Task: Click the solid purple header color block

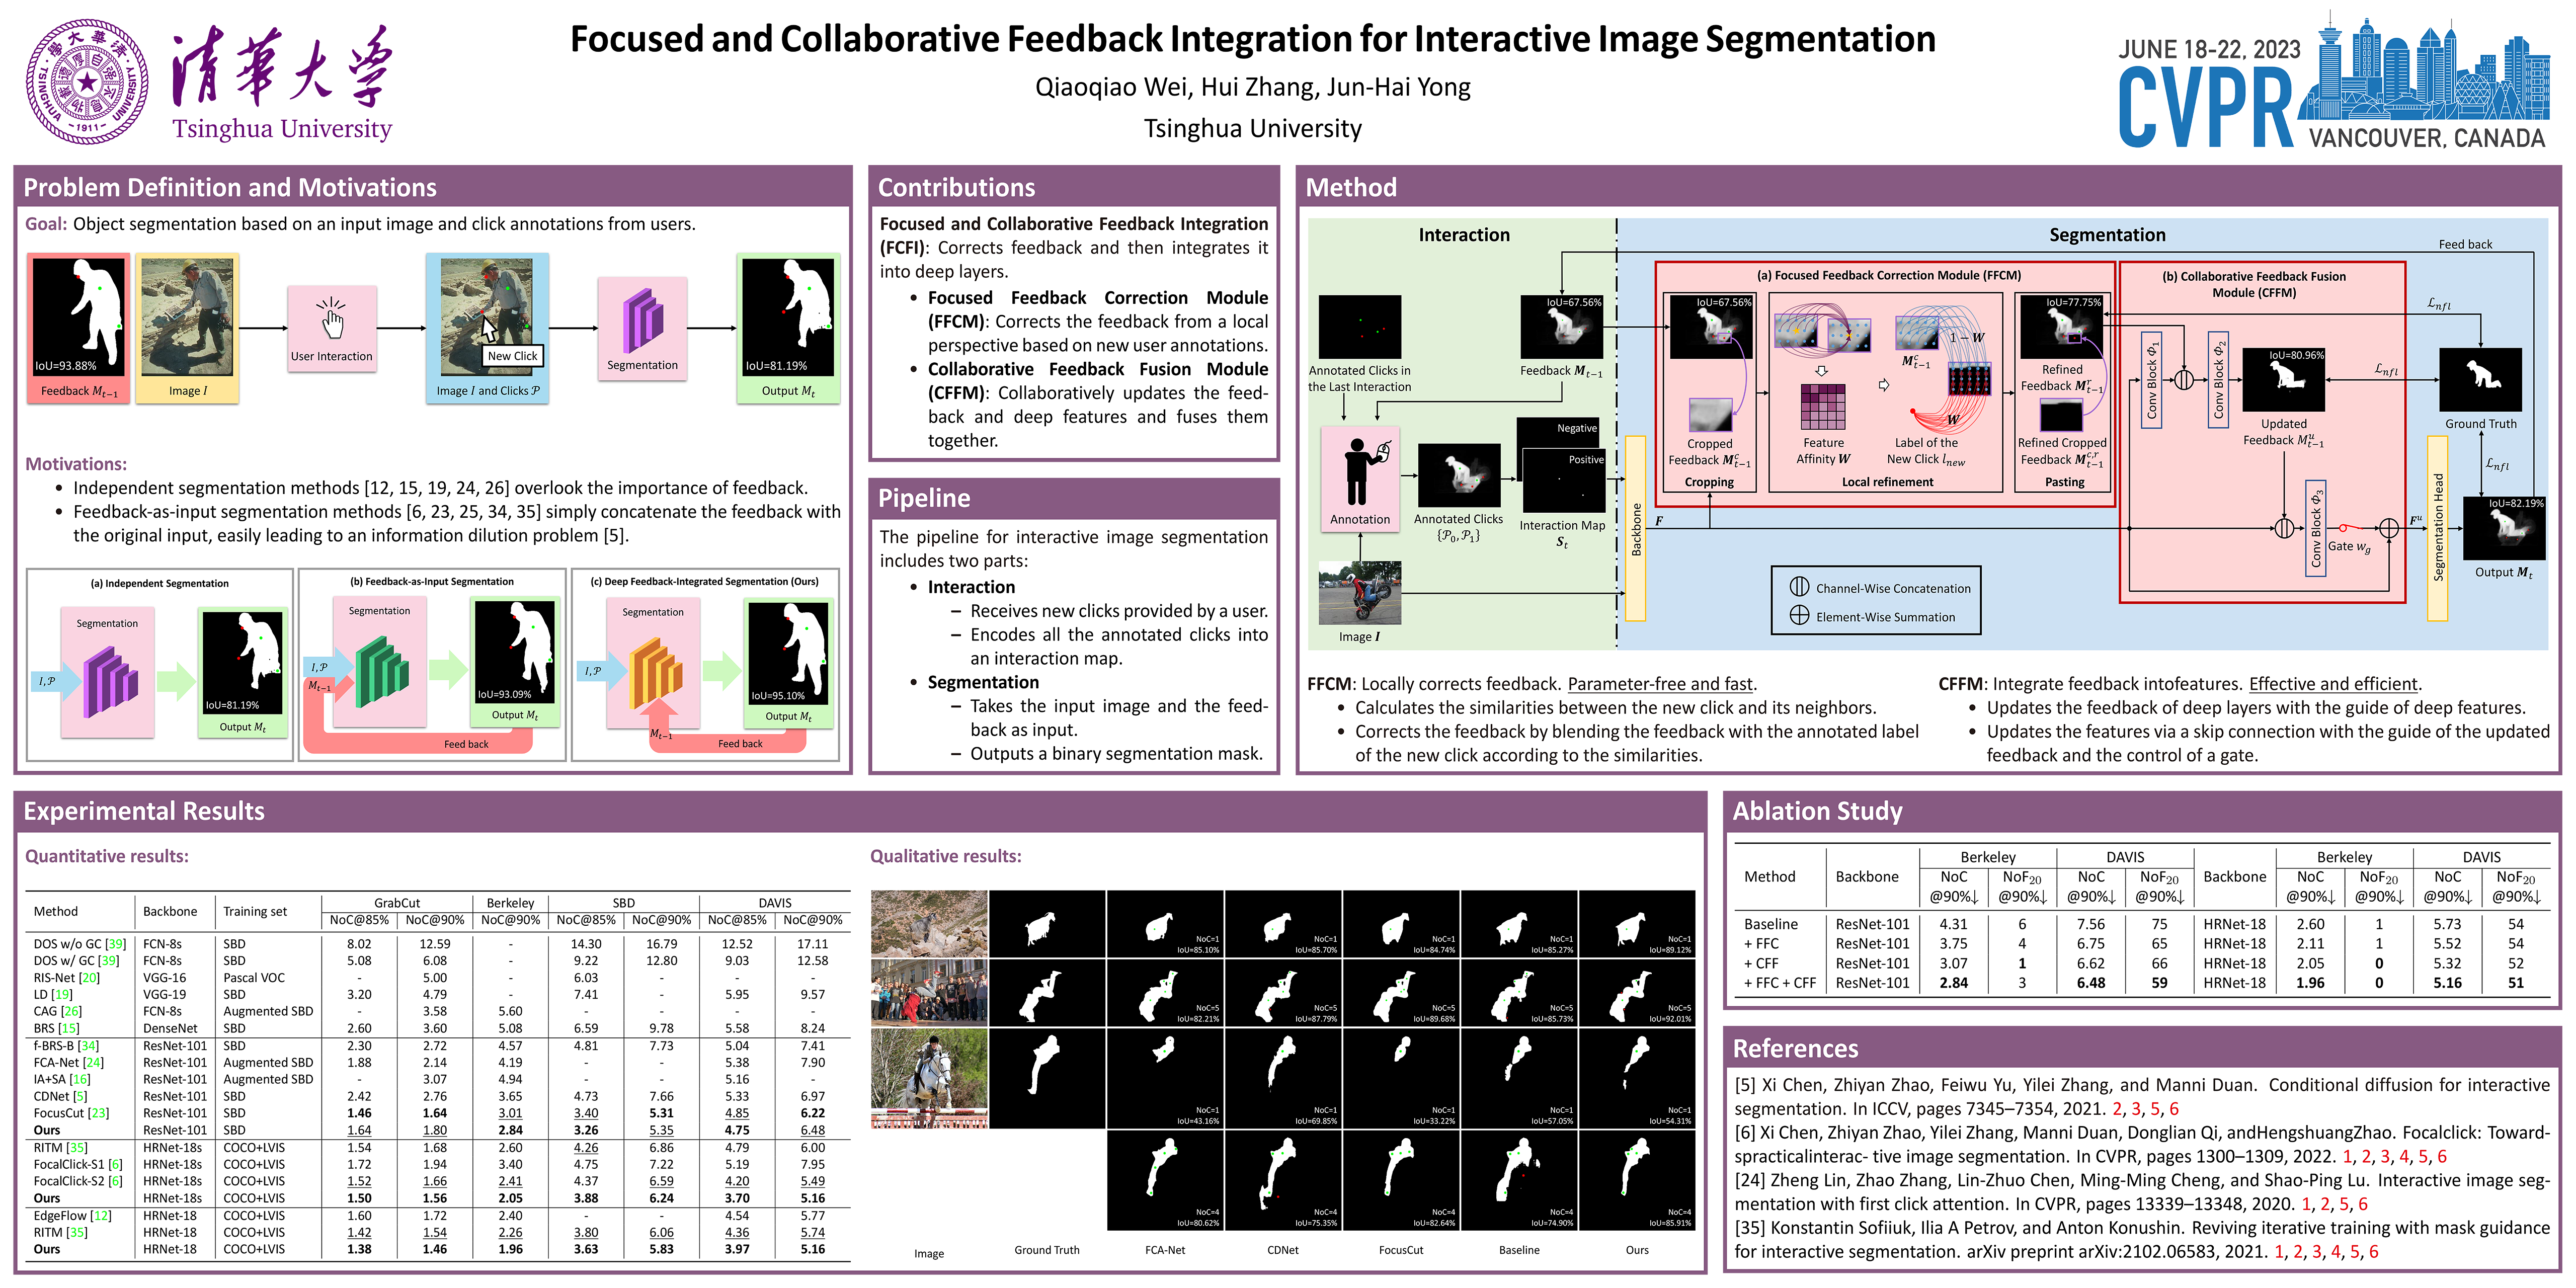Action: click(x=221, y=80)
